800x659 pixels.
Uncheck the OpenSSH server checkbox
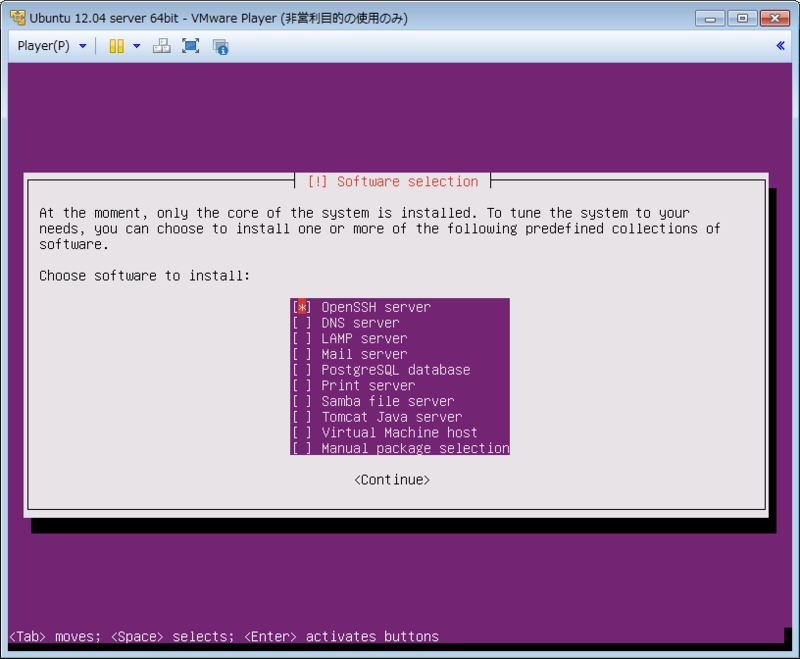pyautogui.click(x=302, y=307)
